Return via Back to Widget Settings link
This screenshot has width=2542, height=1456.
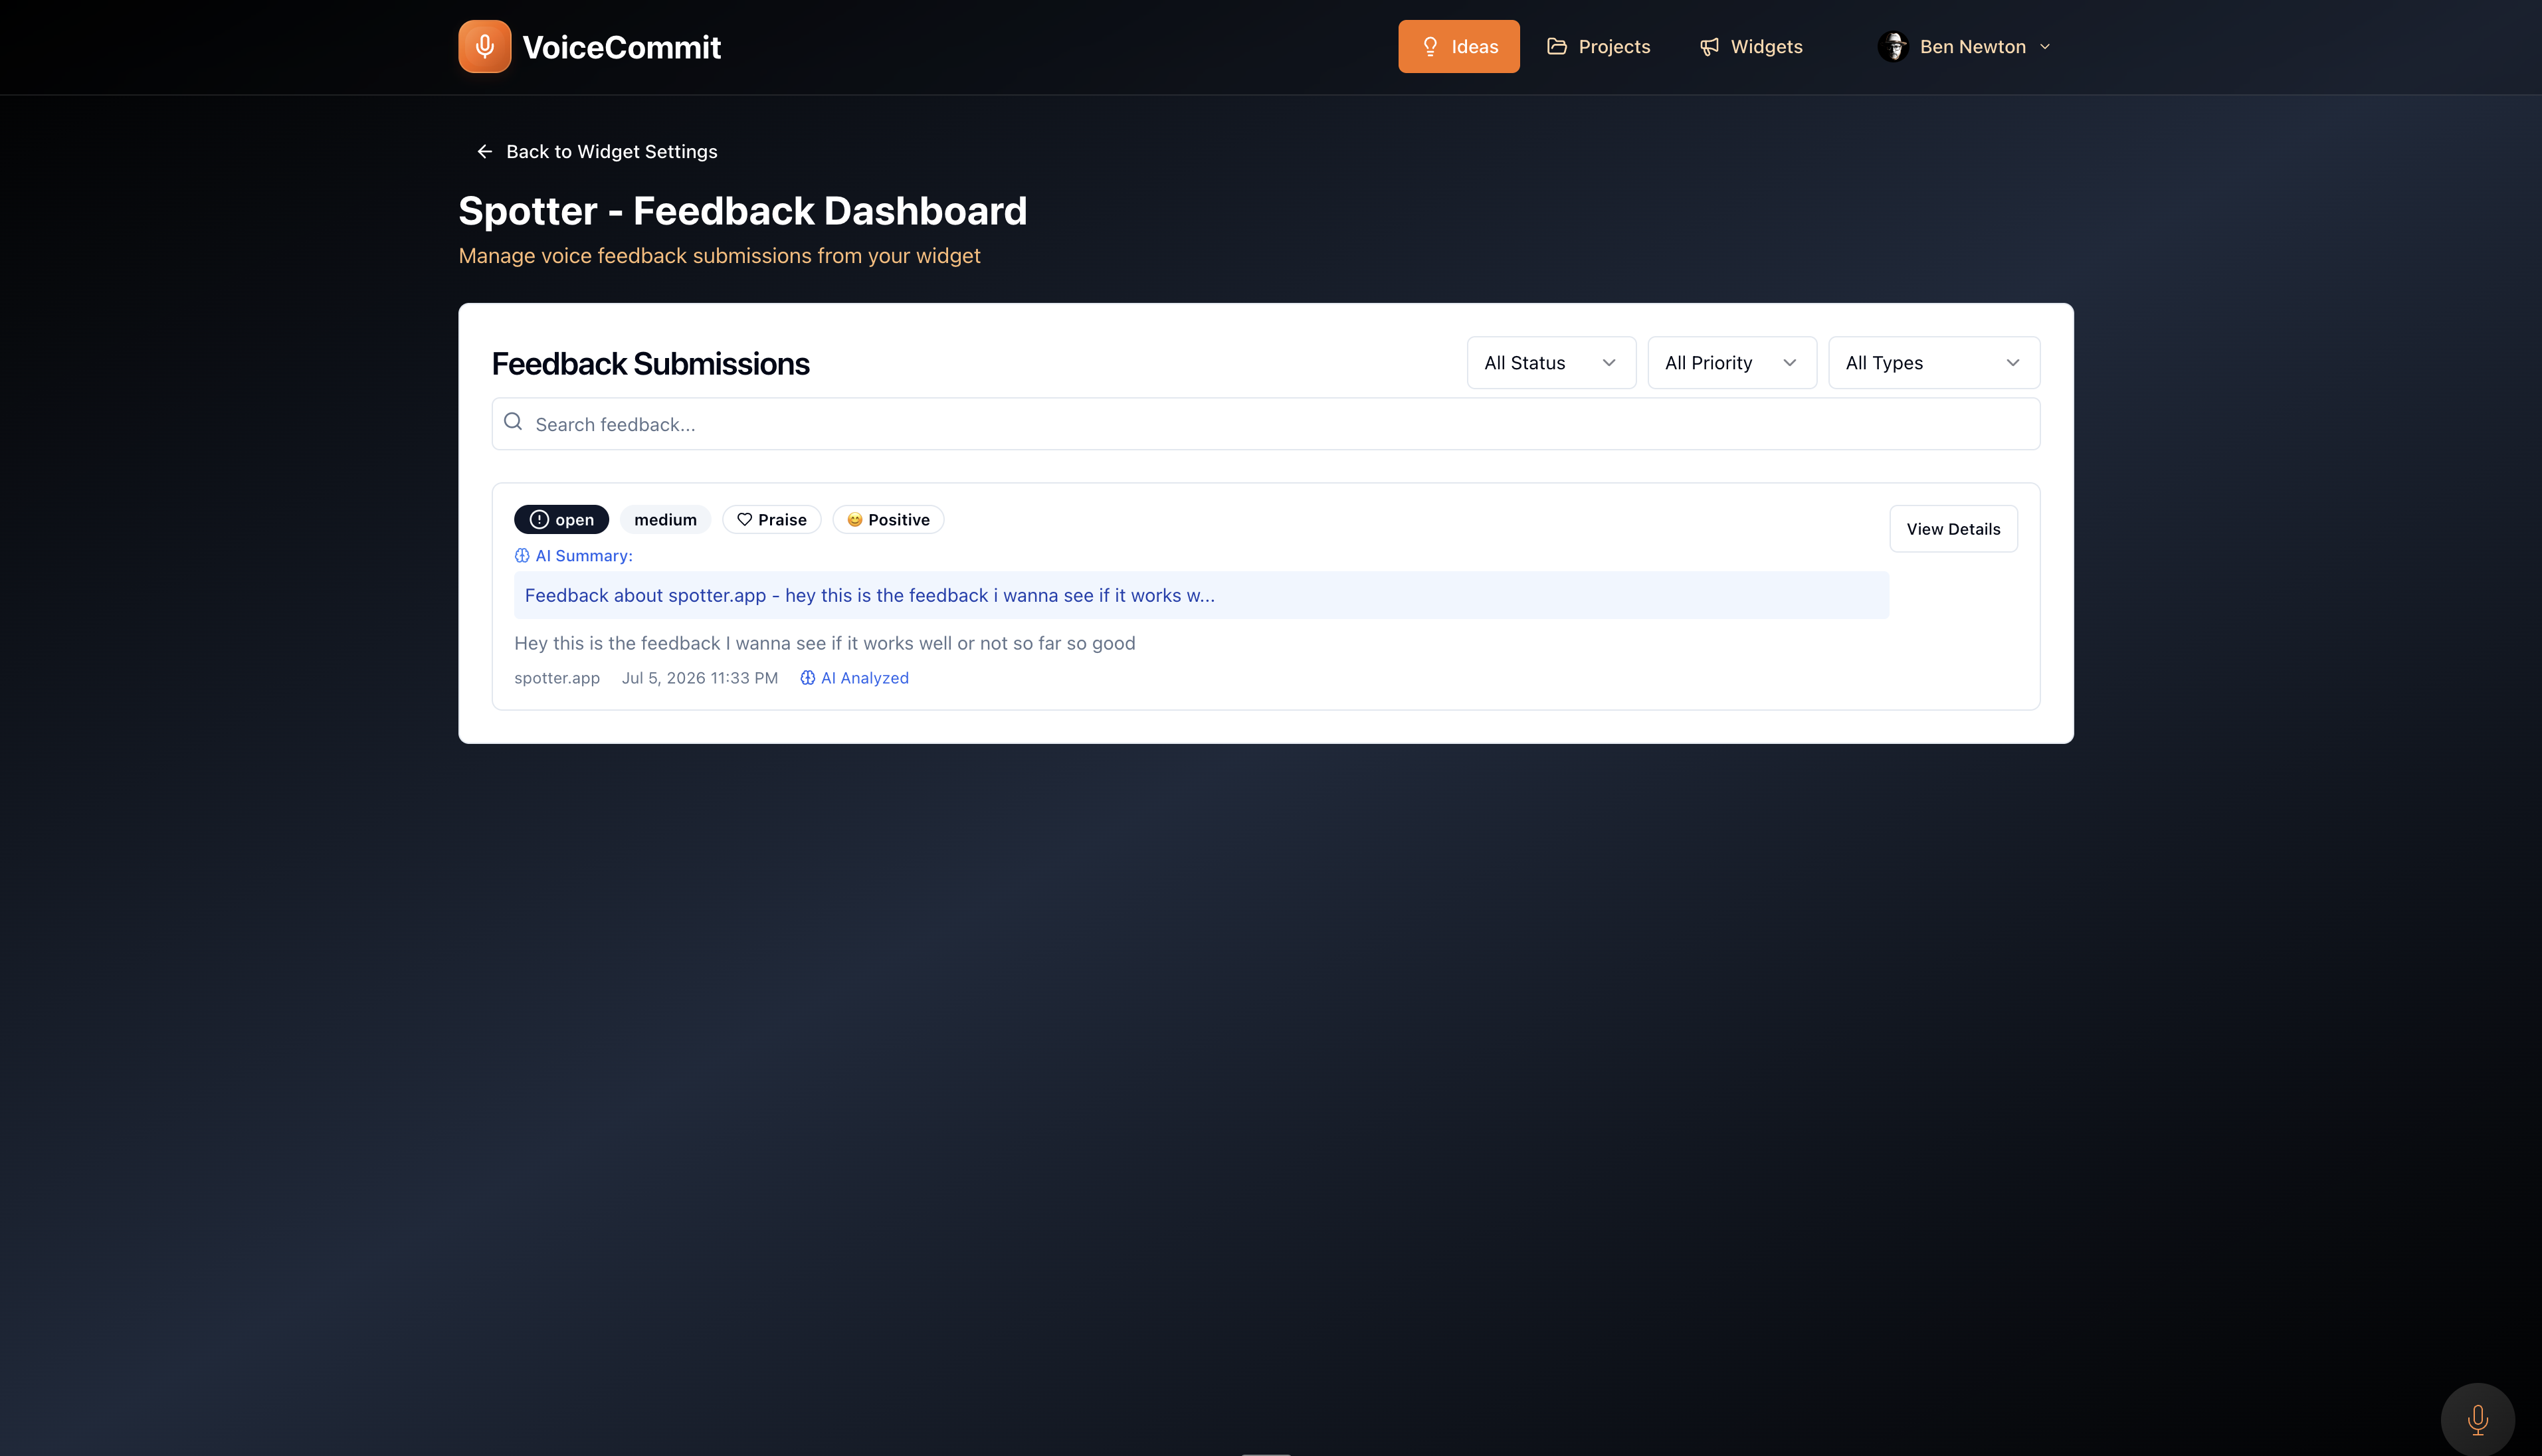point(597,151)
